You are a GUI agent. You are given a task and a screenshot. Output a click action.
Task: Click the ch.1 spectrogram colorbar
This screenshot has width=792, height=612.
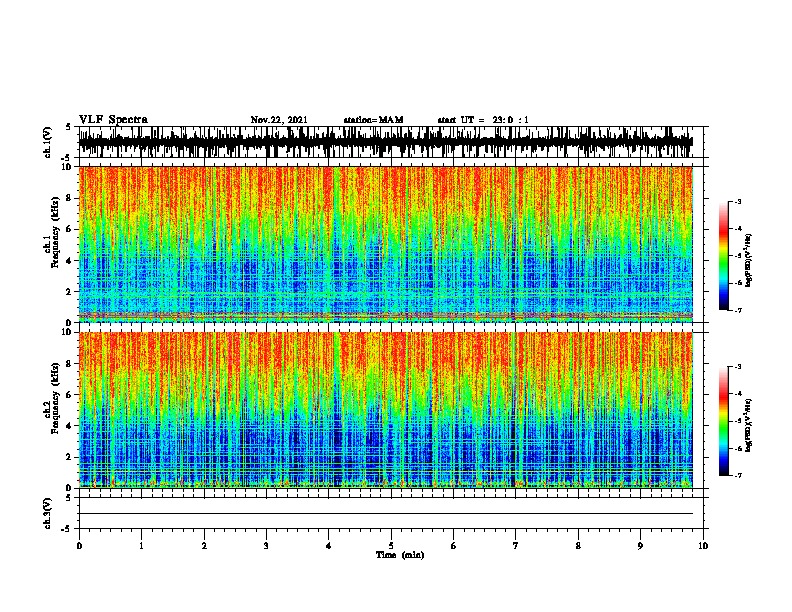click(724, 256)
